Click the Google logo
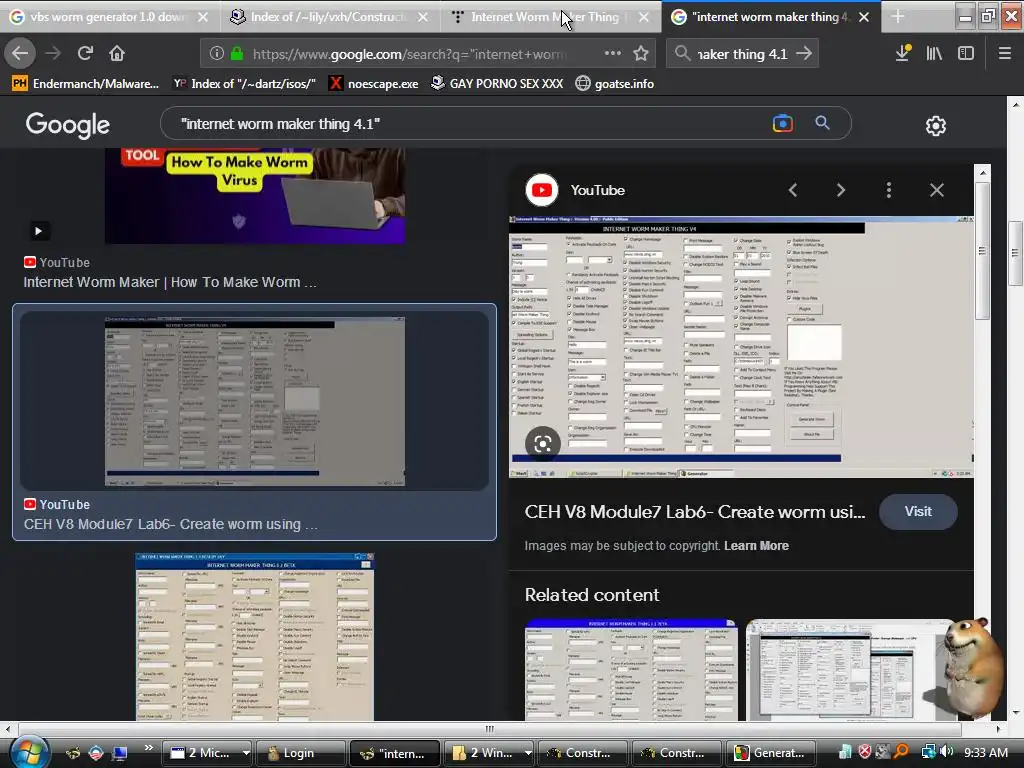 coord(68,125)
